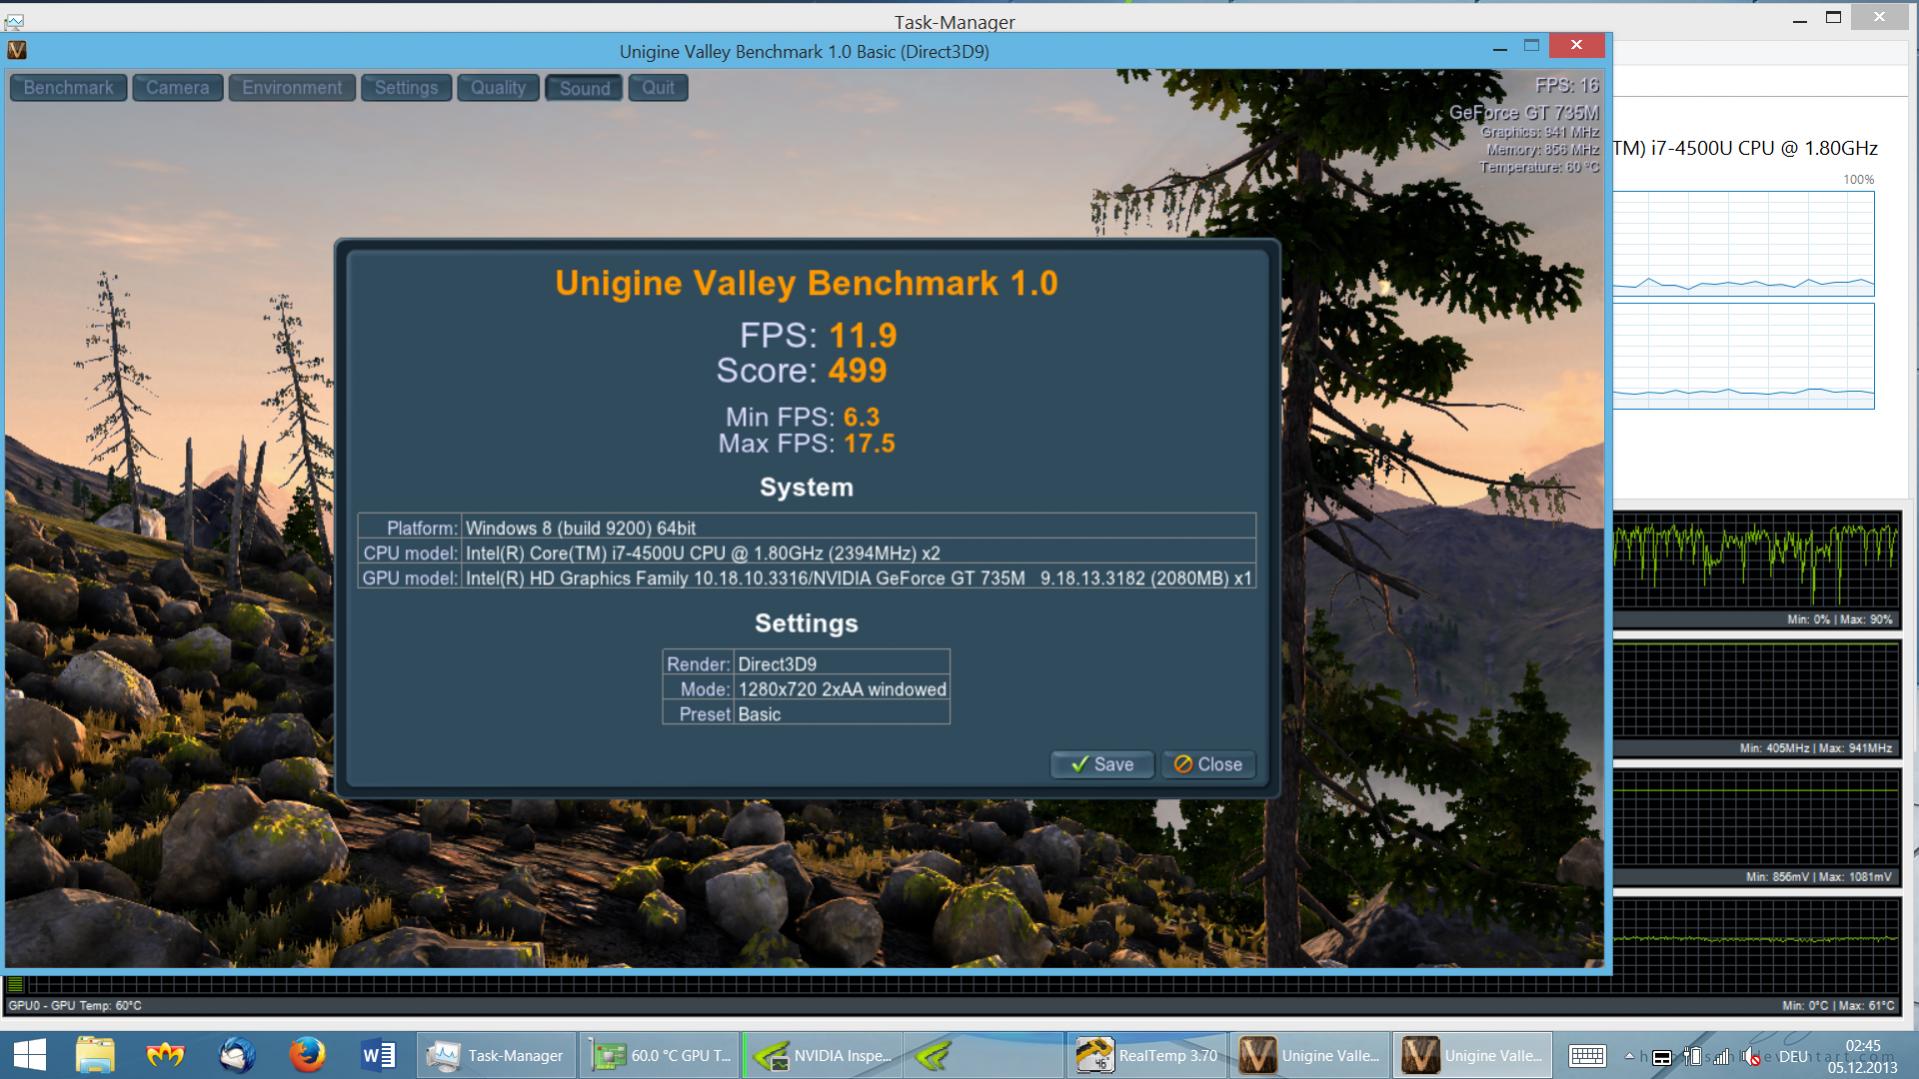Click the muted volume tray icon
1919x1079 pixels.
click(1751, 1056)
